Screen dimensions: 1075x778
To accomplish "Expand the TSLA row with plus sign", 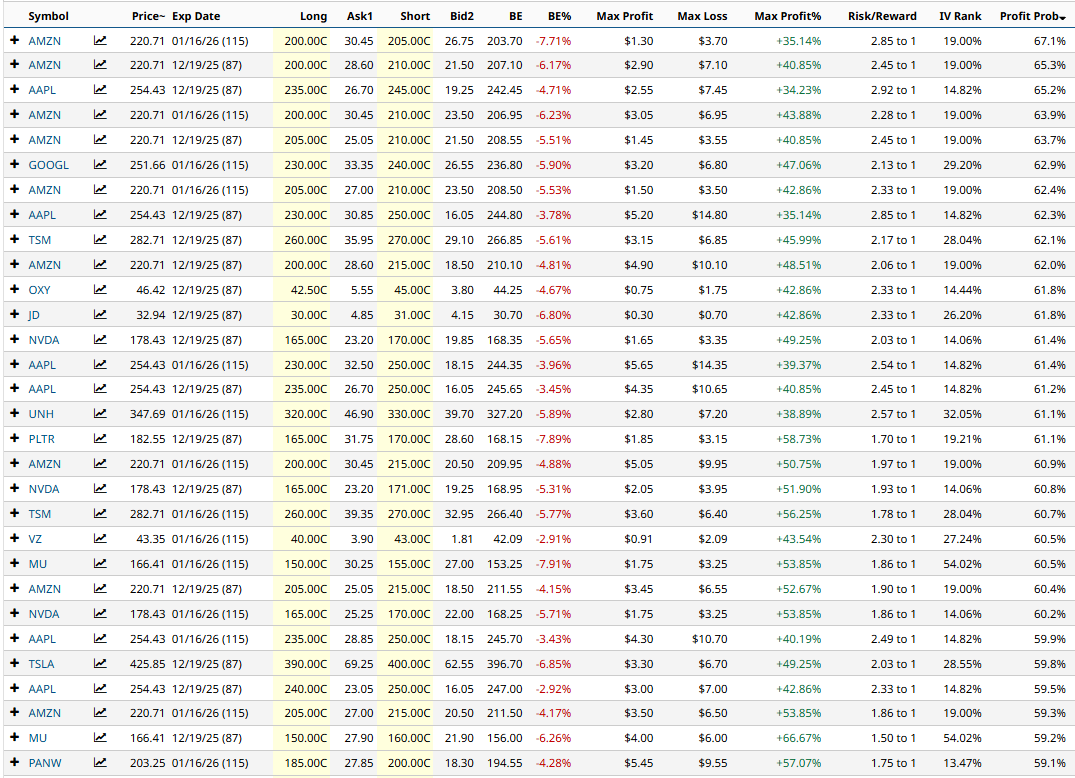I will point(14,663).
